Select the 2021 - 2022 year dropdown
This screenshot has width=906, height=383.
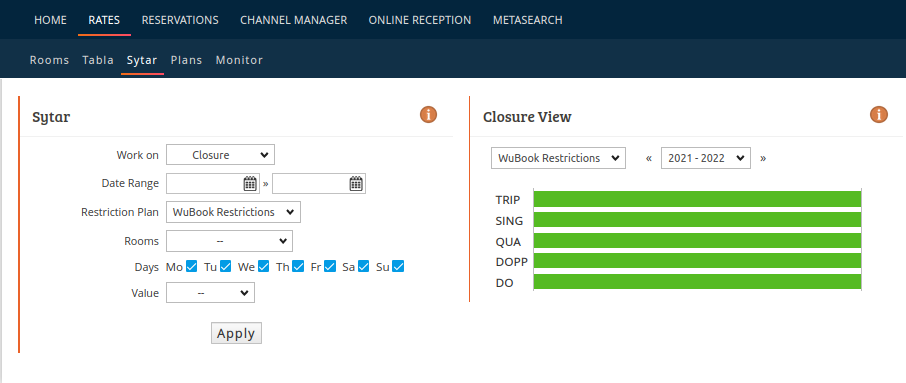[706, 158]
